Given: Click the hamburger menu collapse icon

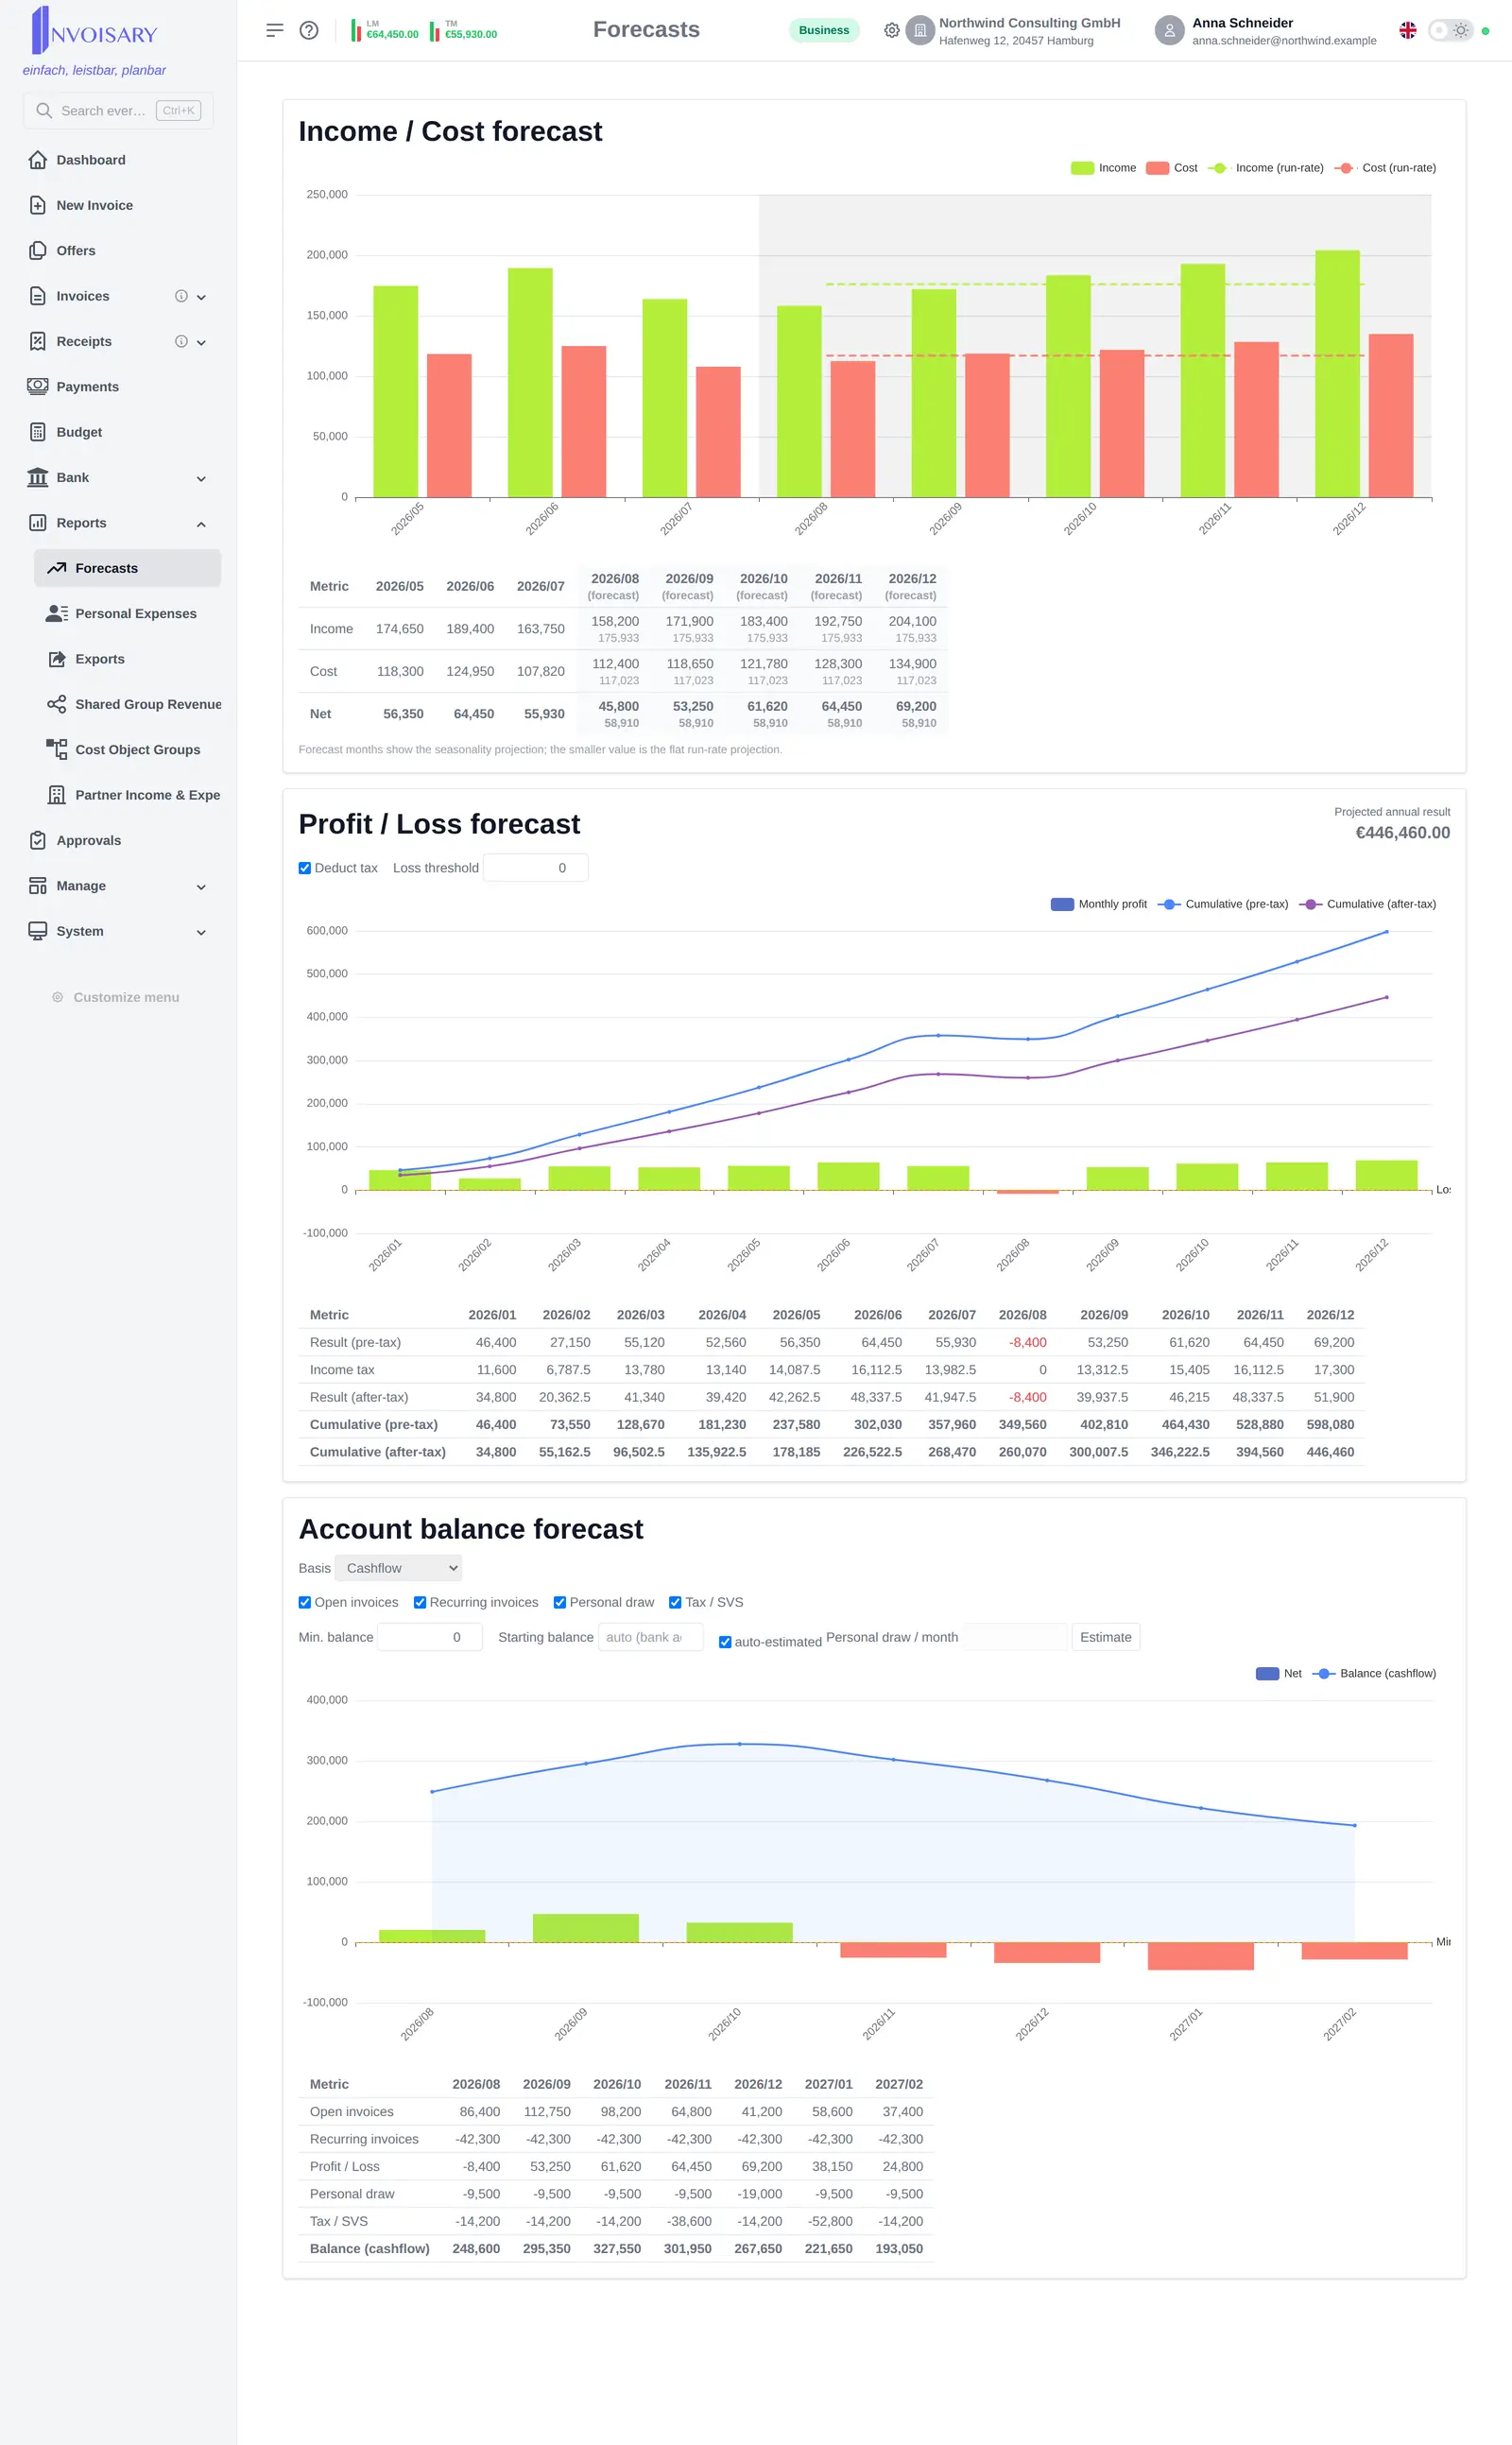Looking at the screenshot, I should click(x=275, y=30).
